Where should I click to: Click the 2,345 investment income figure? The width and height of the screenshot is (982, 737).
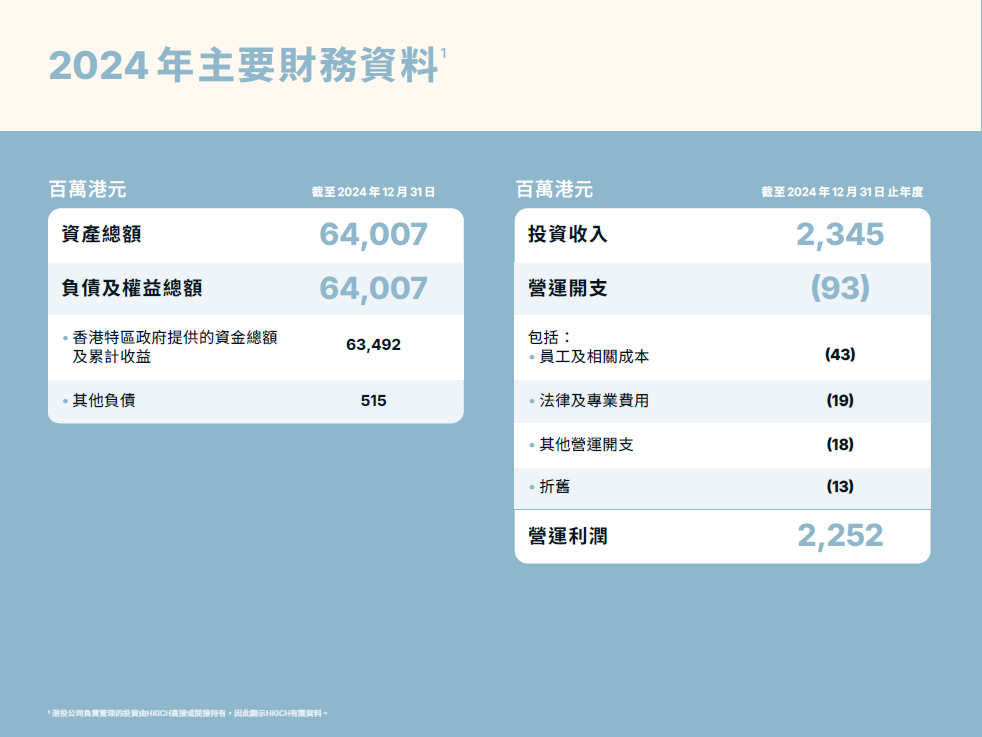(840, 235)
